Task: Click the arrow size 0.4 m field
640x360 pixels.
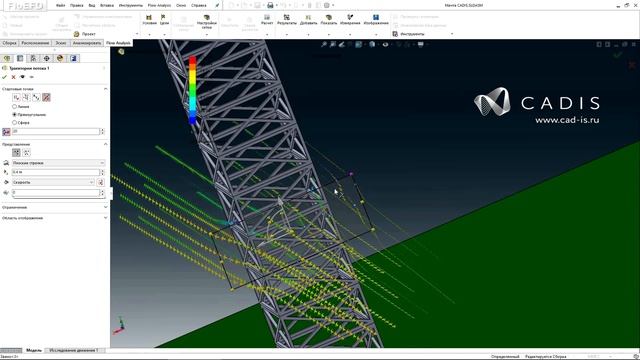Action: tap(56, 172)
